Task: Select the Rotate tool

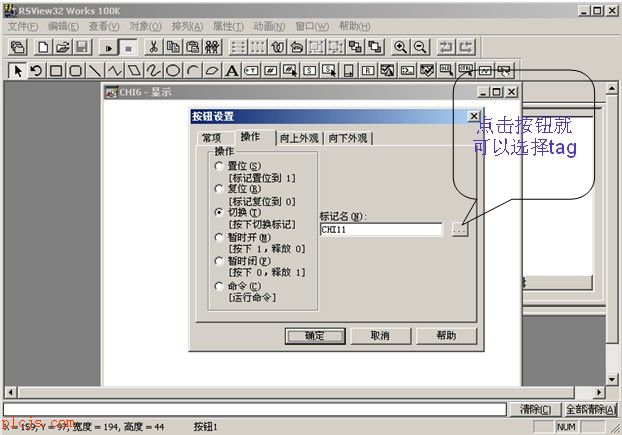Action: pos(36,71)
